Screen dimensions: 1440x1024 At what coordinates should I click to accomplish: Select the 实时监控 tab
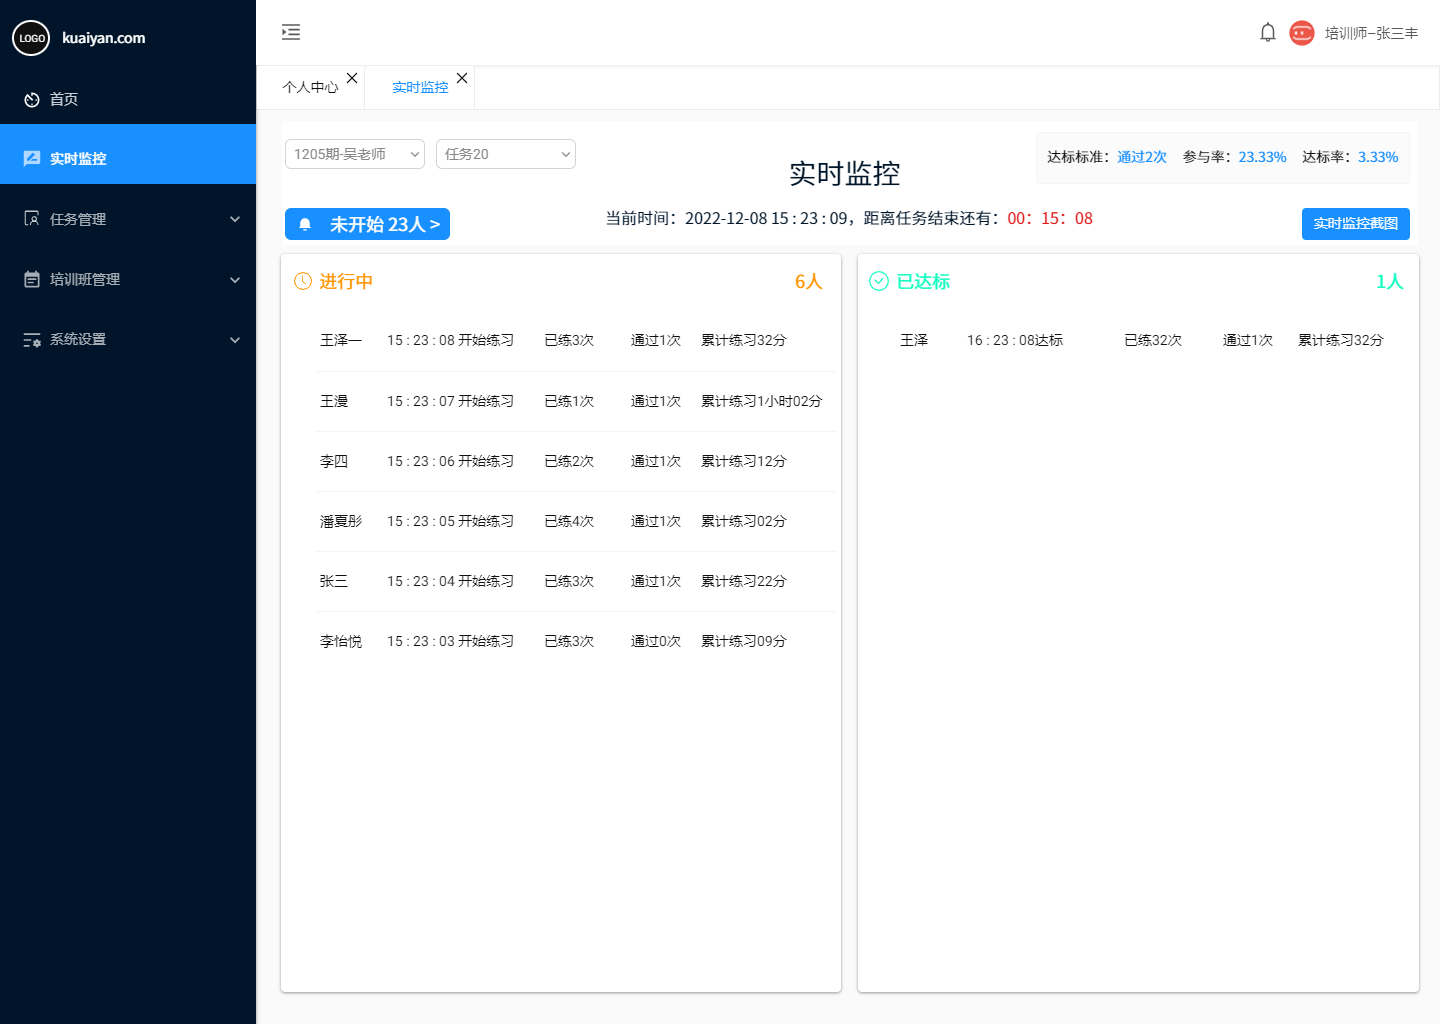tap(420, 88)
